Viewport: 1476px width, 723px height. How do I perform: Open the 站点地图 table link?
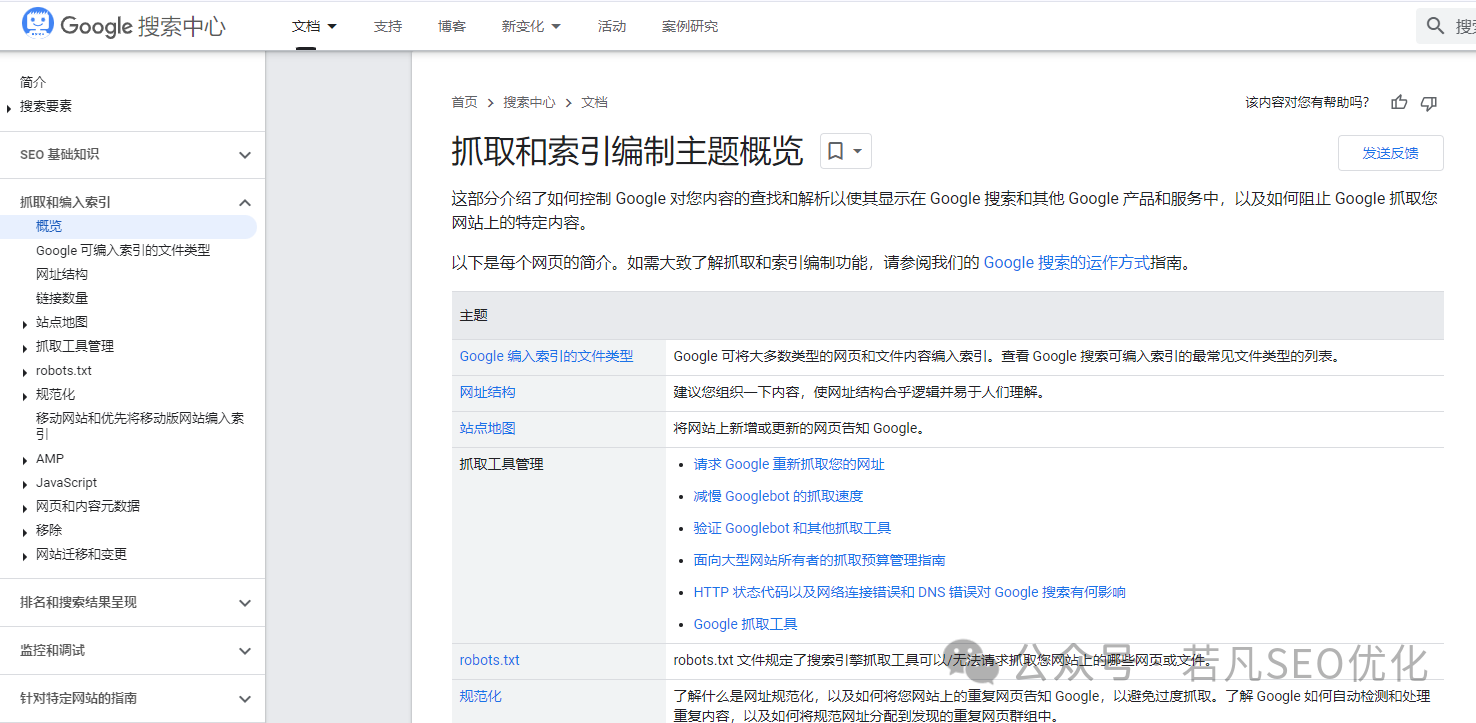pos(488,428)
